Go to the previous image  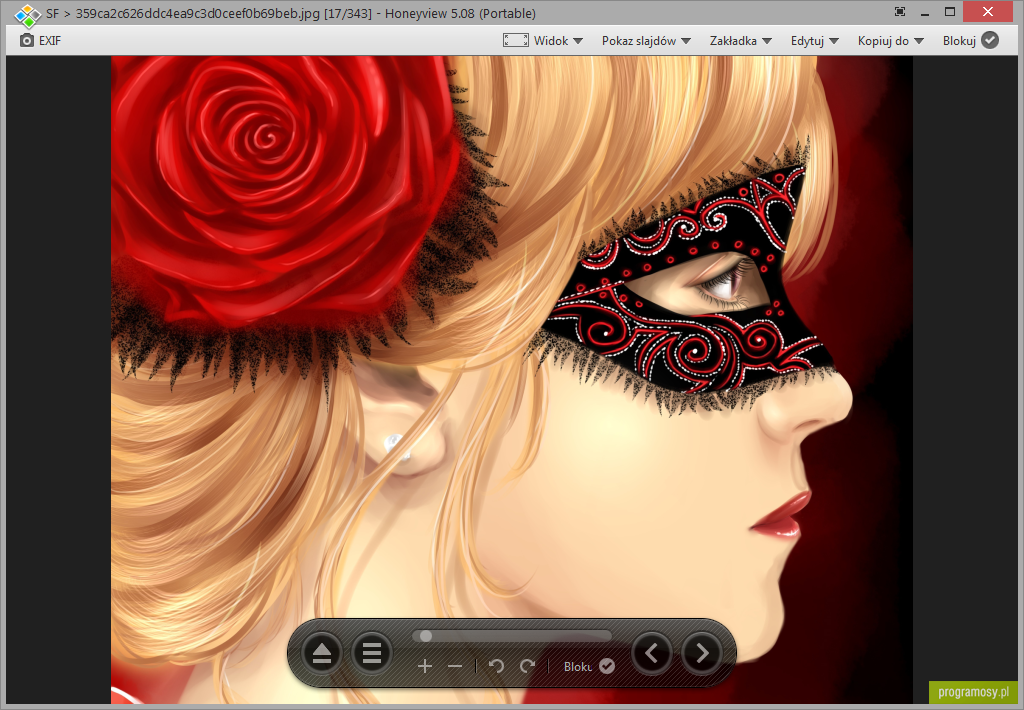[x=652, y=653]
